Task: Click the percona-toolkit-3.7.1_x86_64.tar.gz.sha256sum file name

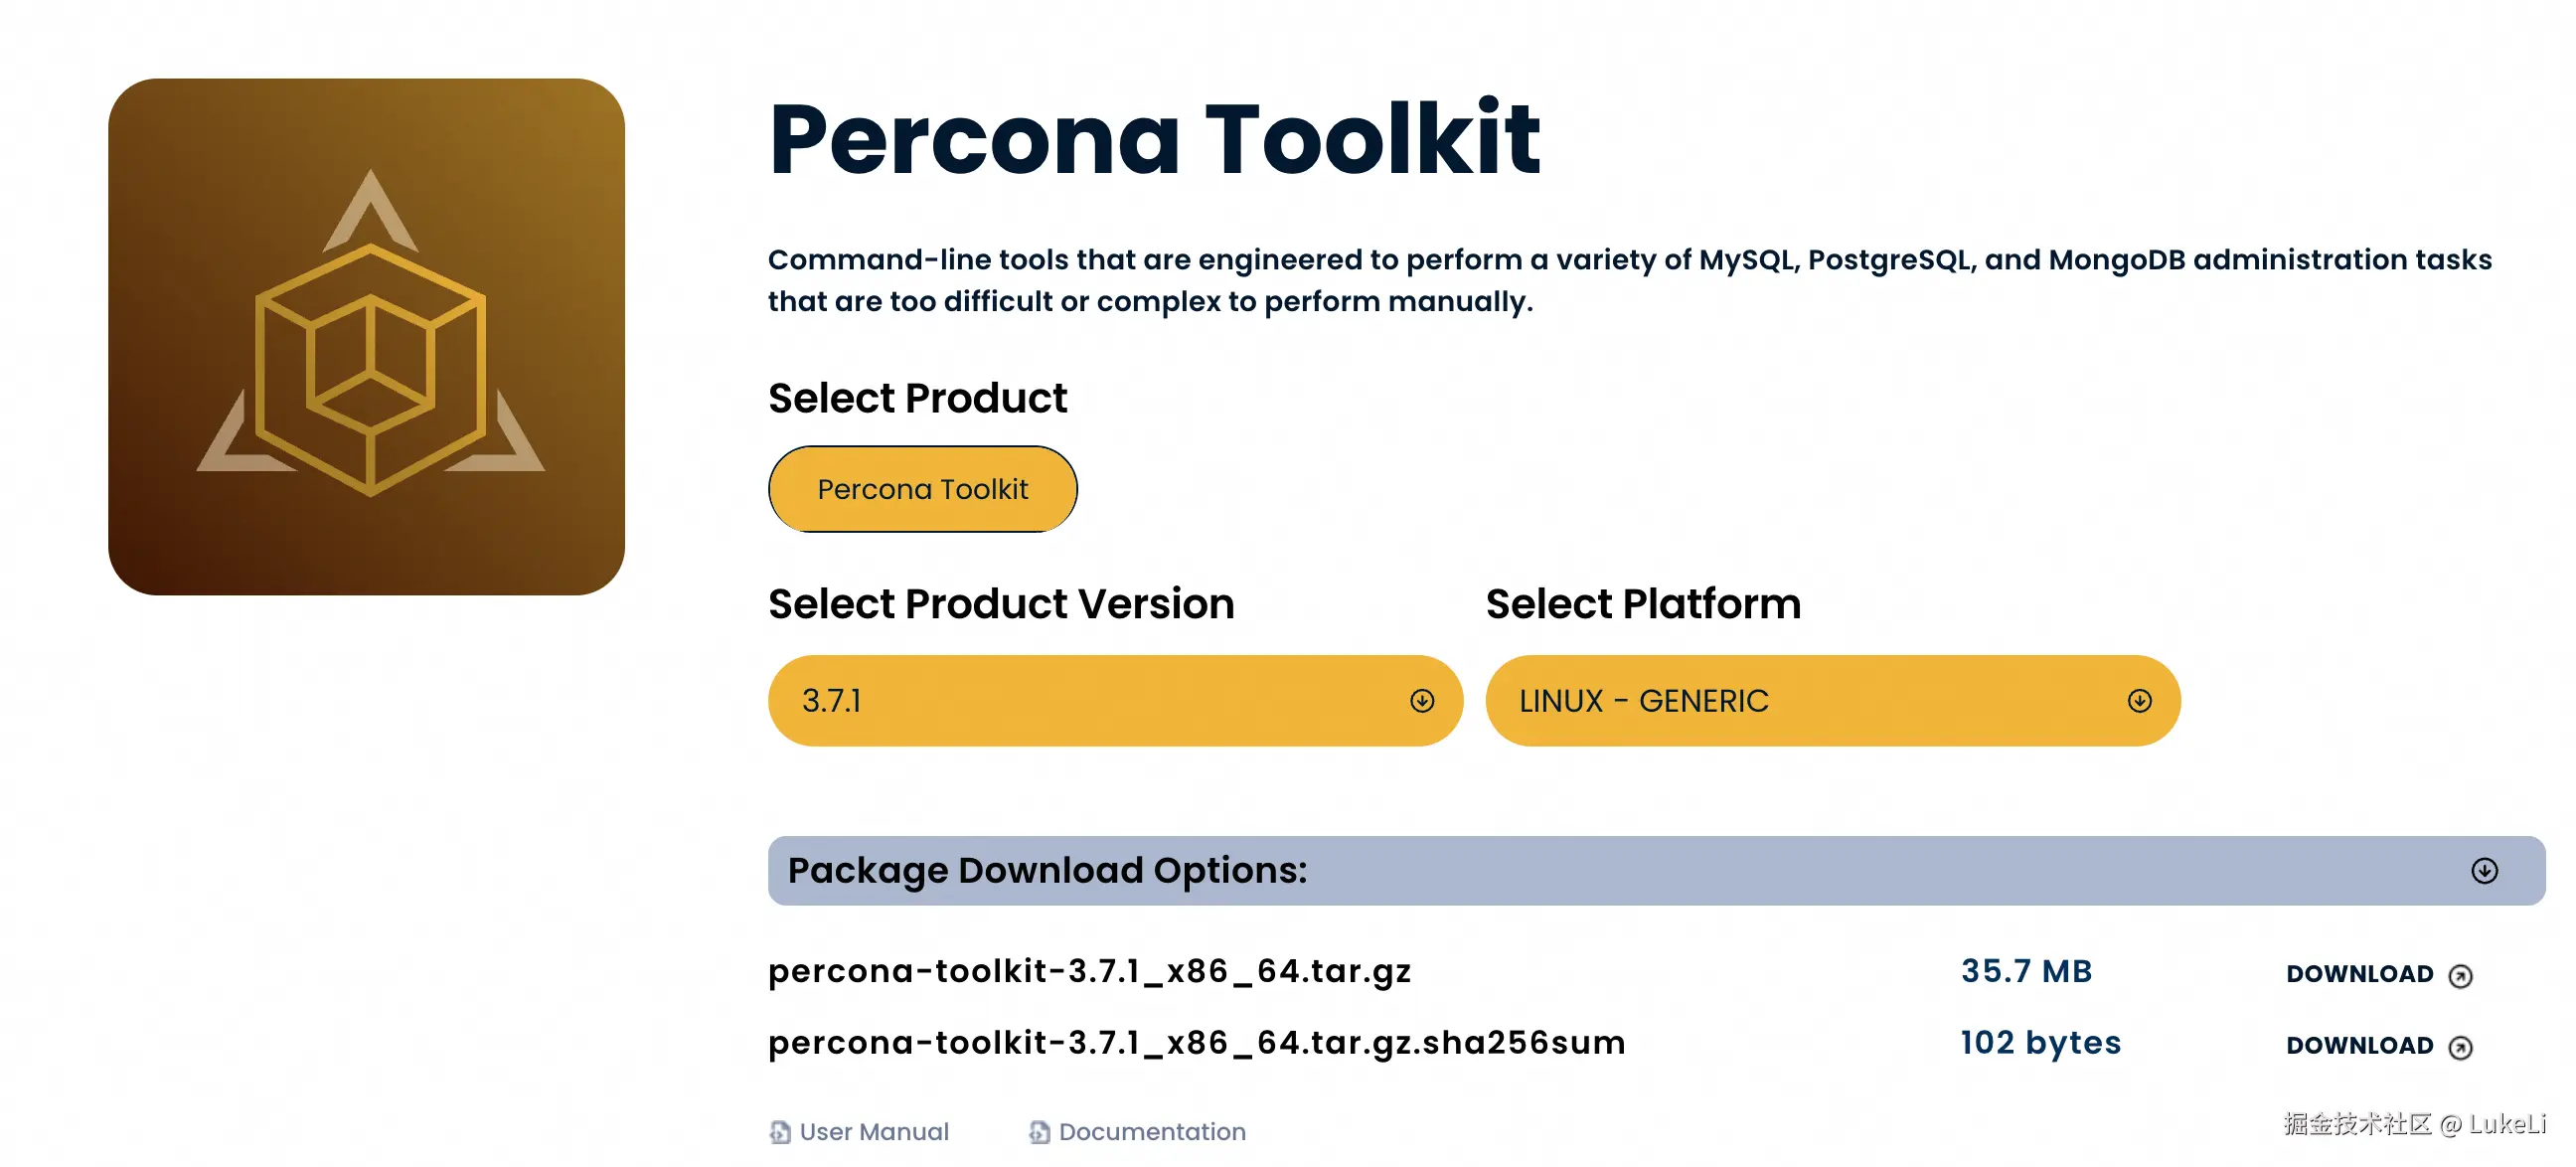Action: coord(1196,1043)
